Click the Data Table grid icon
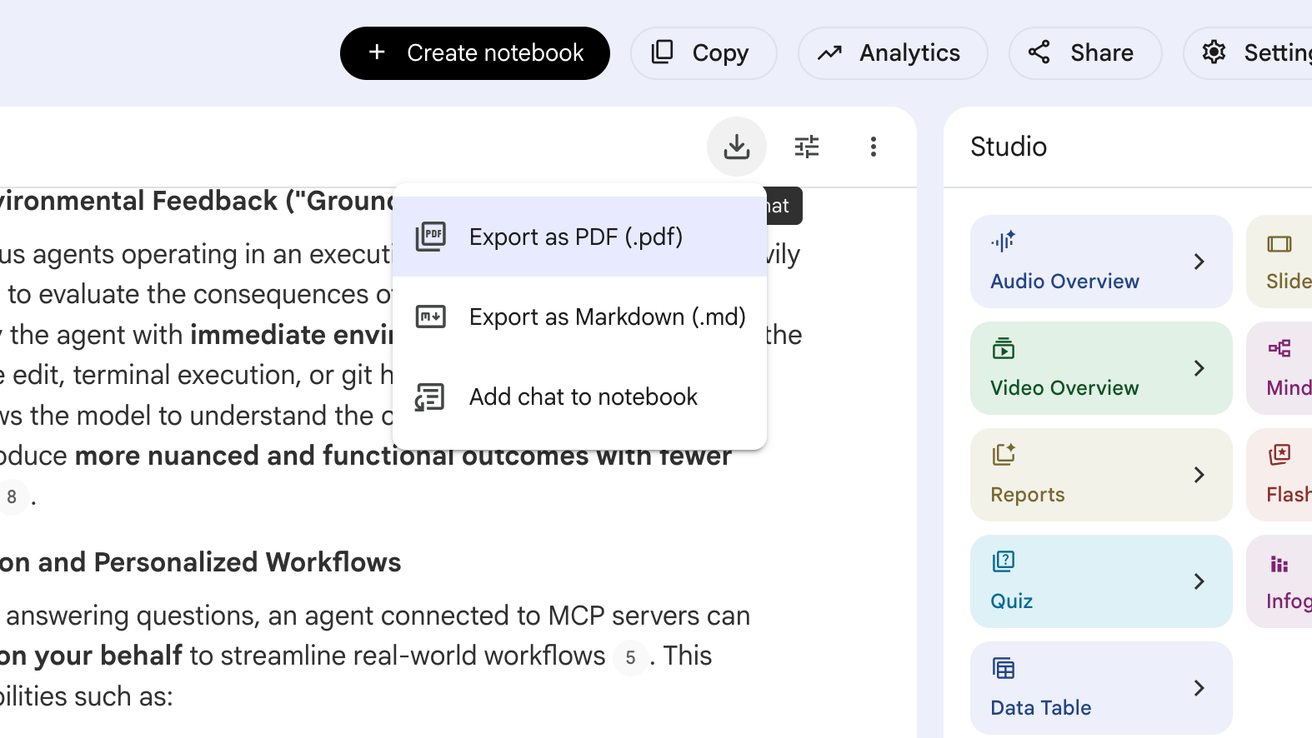Image resolution: width=1312 pixels, height=738 pixels. [x=1003, y=668]
